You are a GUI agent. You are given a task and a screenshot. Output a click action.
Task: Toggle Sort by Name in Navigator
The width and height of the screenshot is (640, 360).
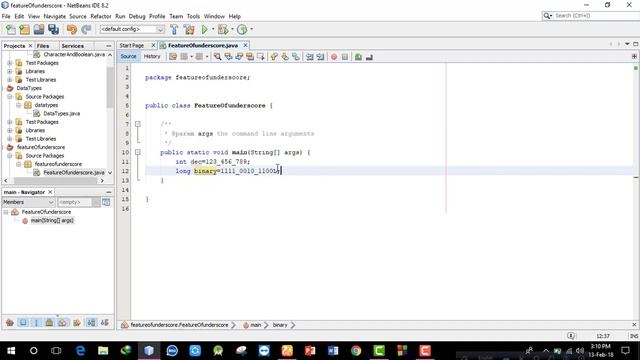tap(91, 322)
